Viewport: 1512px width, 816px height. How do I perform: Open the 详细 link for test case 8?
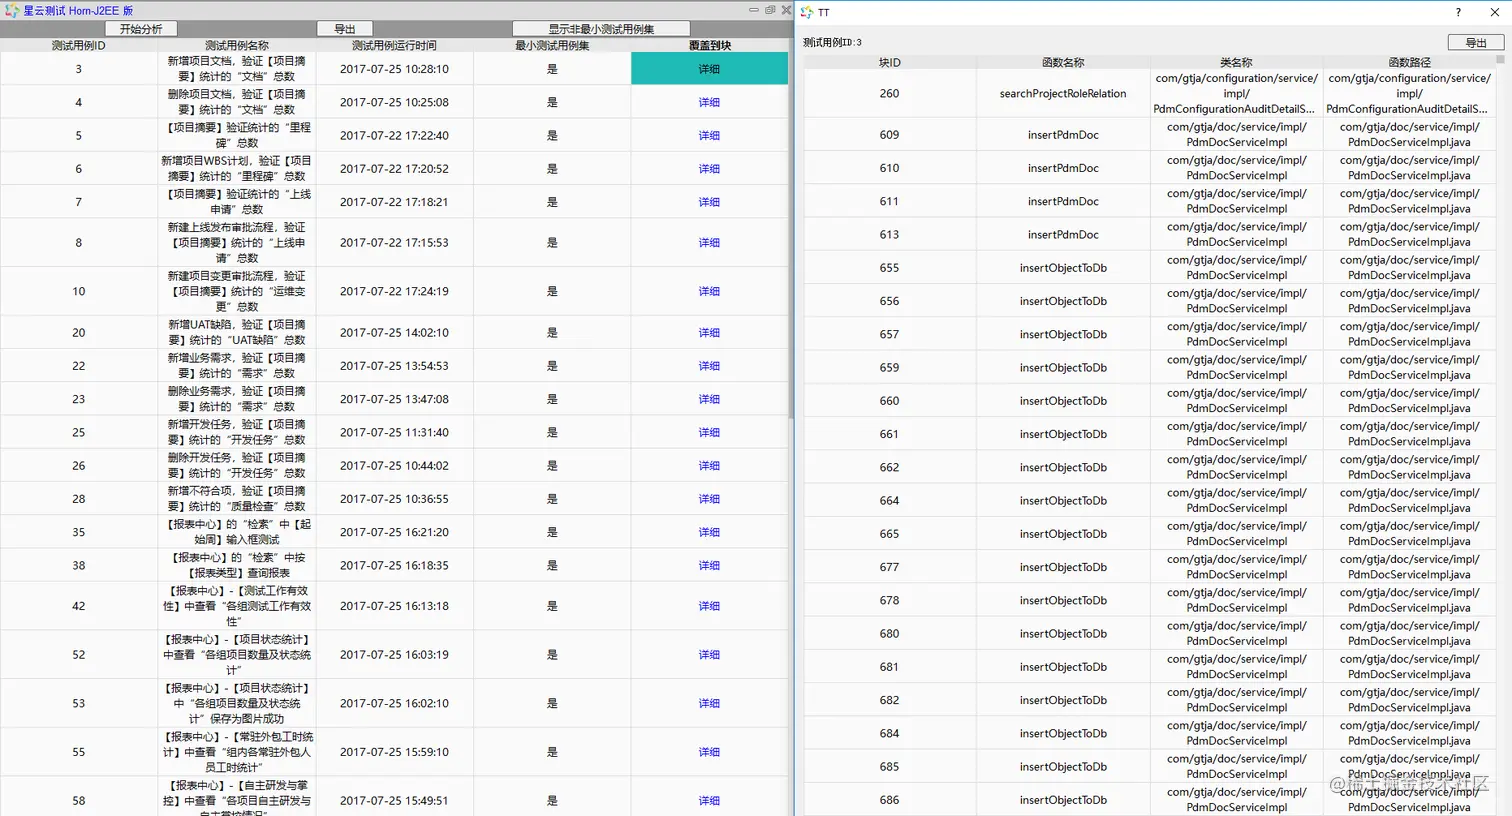point(709,243)
